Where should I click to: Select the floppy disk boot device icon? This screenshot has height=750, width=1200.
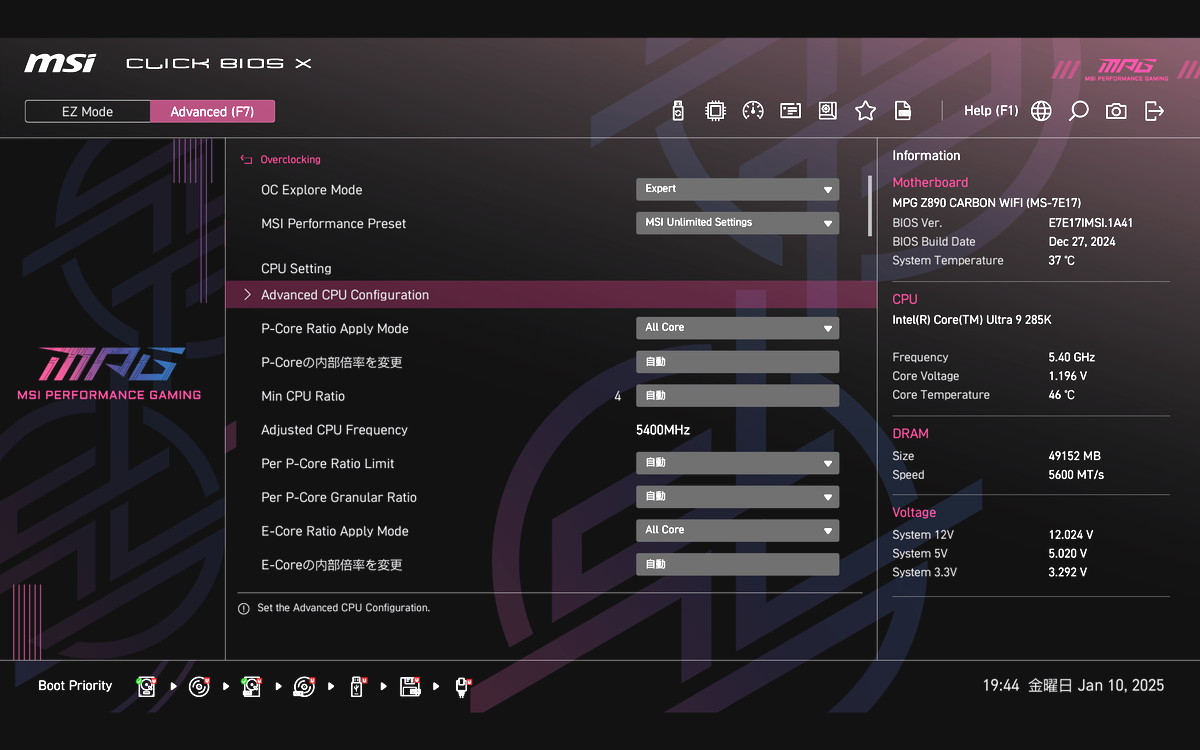click(409, 686)
